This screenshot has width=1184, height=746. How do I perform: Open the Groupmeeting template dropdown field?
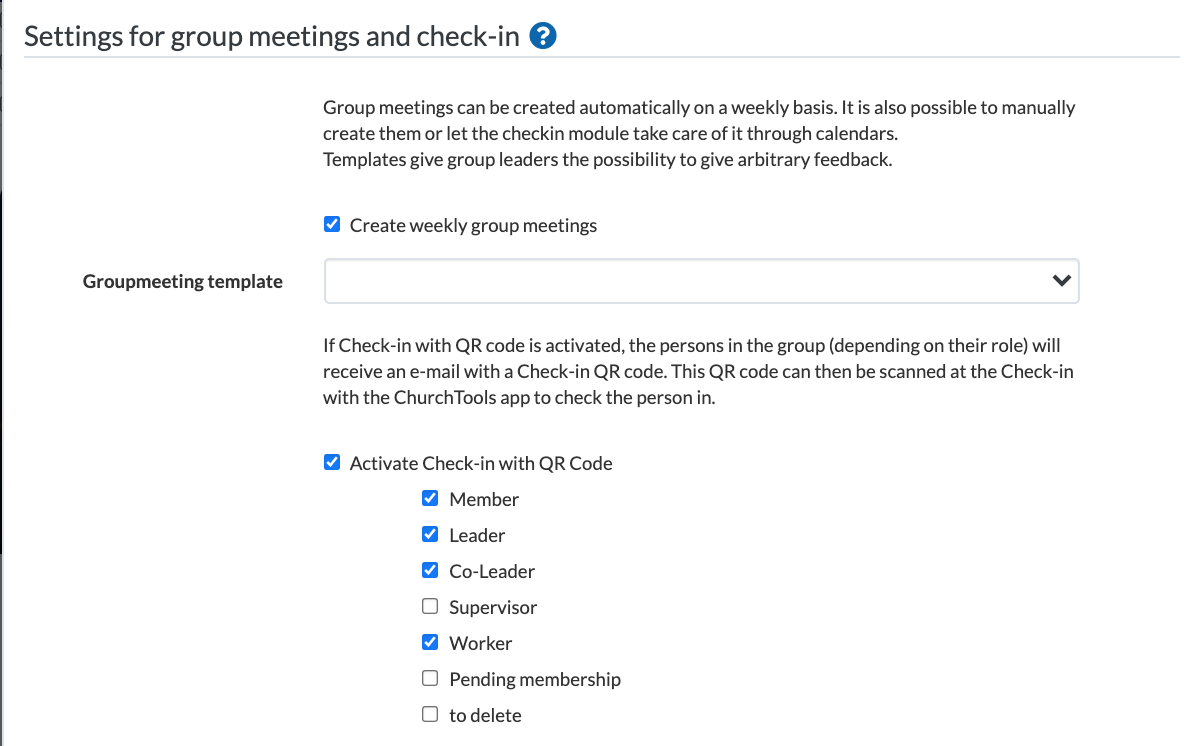pyautogui.click(x=701, y=281)
